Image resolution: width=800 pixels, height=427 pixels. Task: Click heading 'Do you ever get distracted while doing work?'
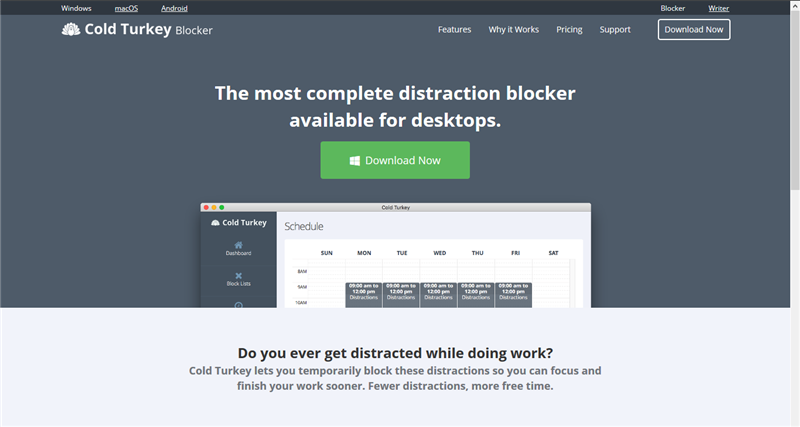[x=395, y=353]
